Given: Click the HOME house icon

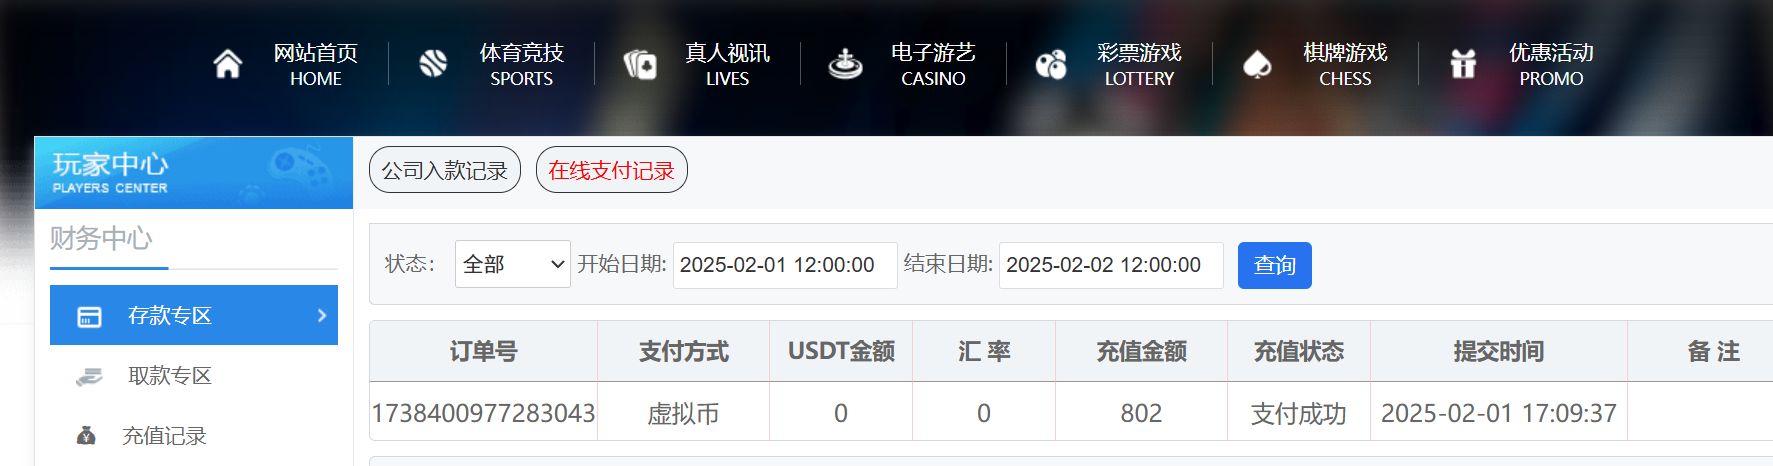Looking at the screenshot, I should (x=228, y=64).
